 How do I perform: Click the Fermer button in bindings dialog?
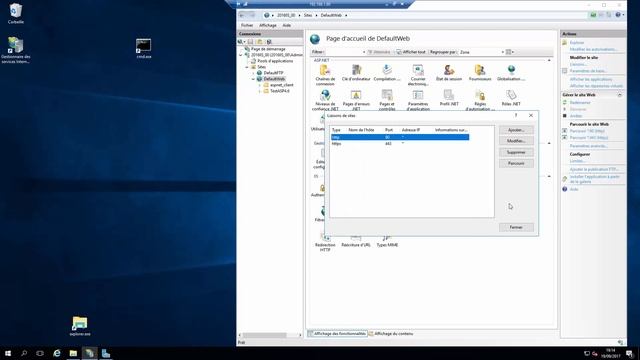pyautogui.click(x=516, y=227)
